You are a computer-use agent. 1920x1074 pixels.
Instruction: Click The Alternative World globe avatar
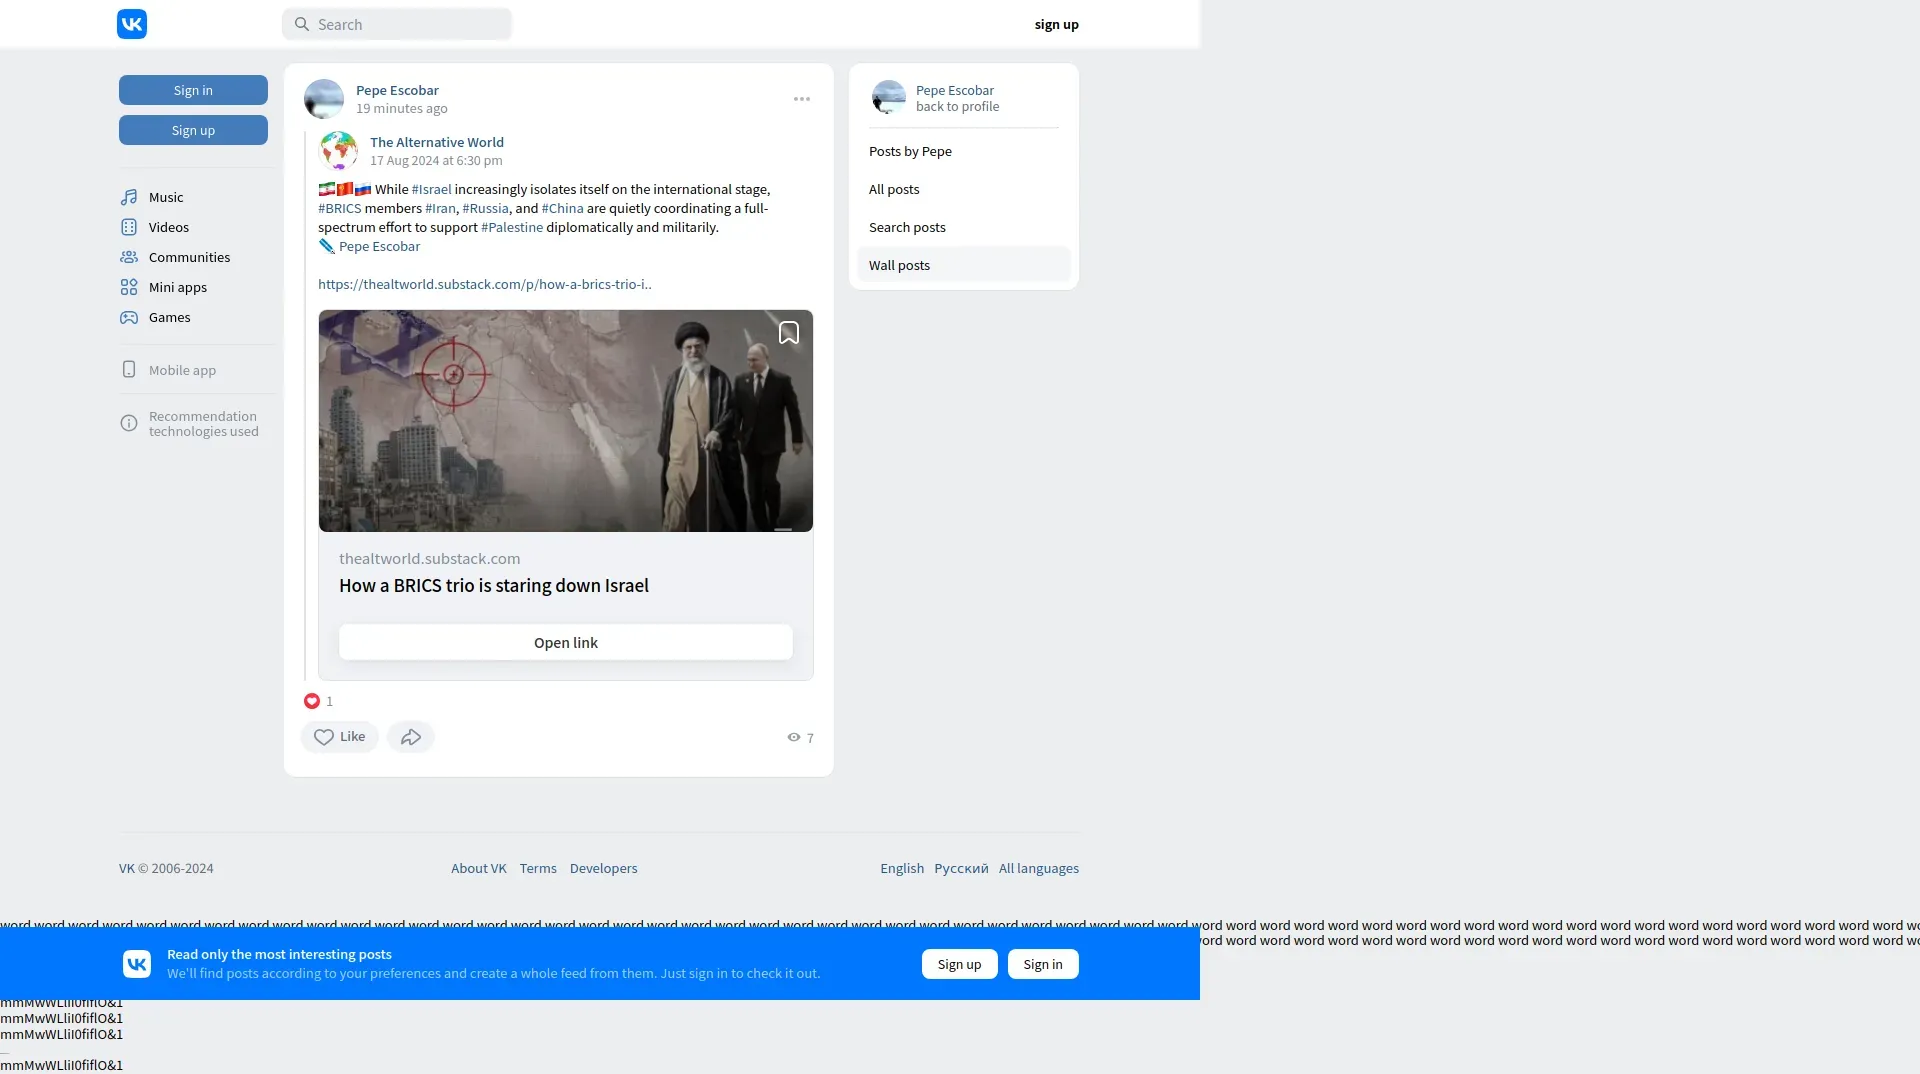pos(338,151)
